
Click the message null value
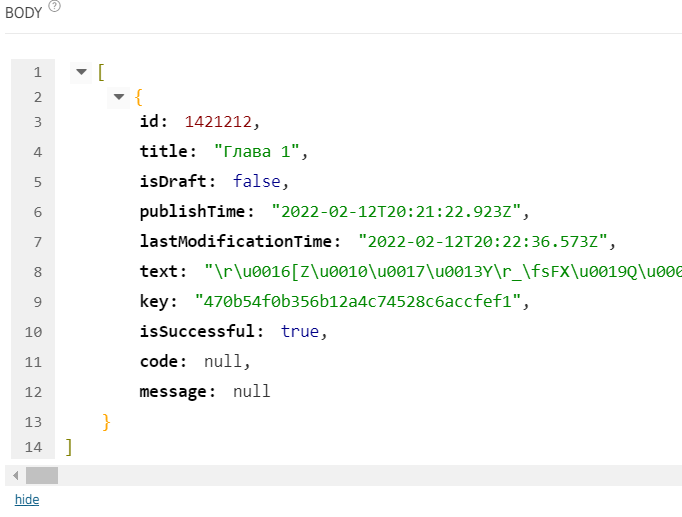click(251, 391)
